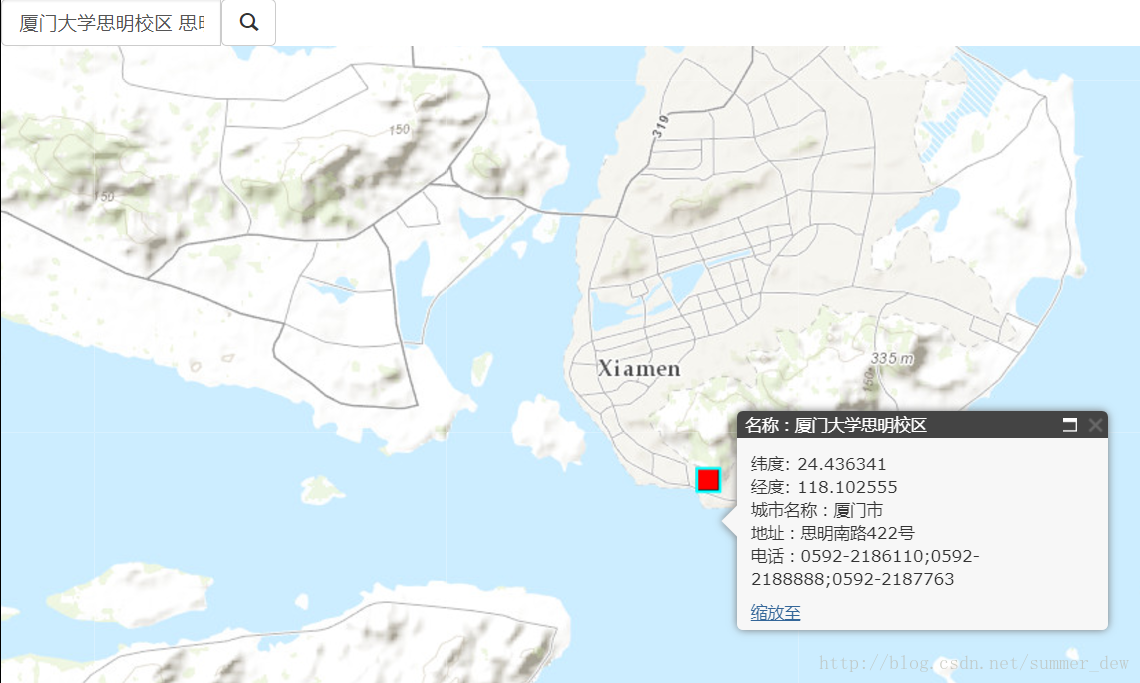Click the 319 road number label

(x=660, y=127)
